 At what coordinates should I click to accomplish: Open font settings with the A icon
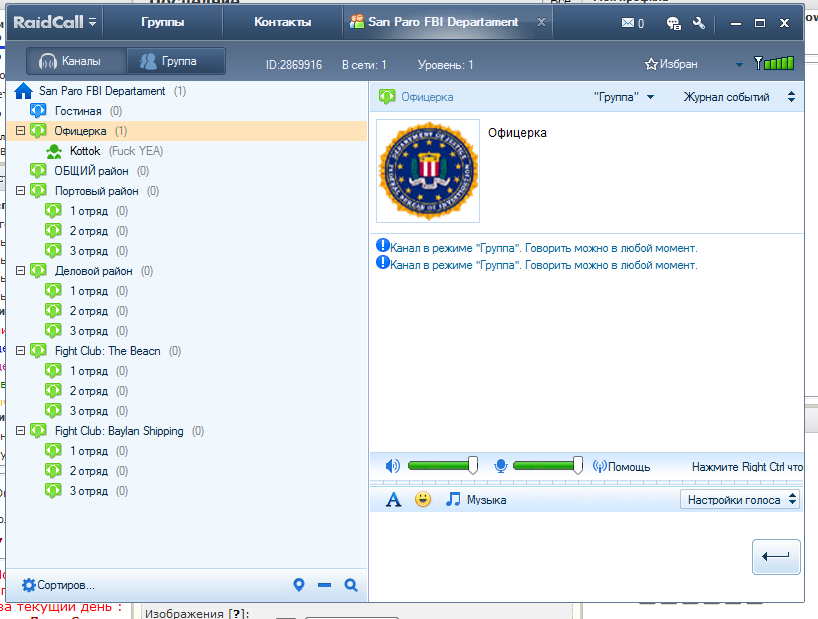pos(393,500)
